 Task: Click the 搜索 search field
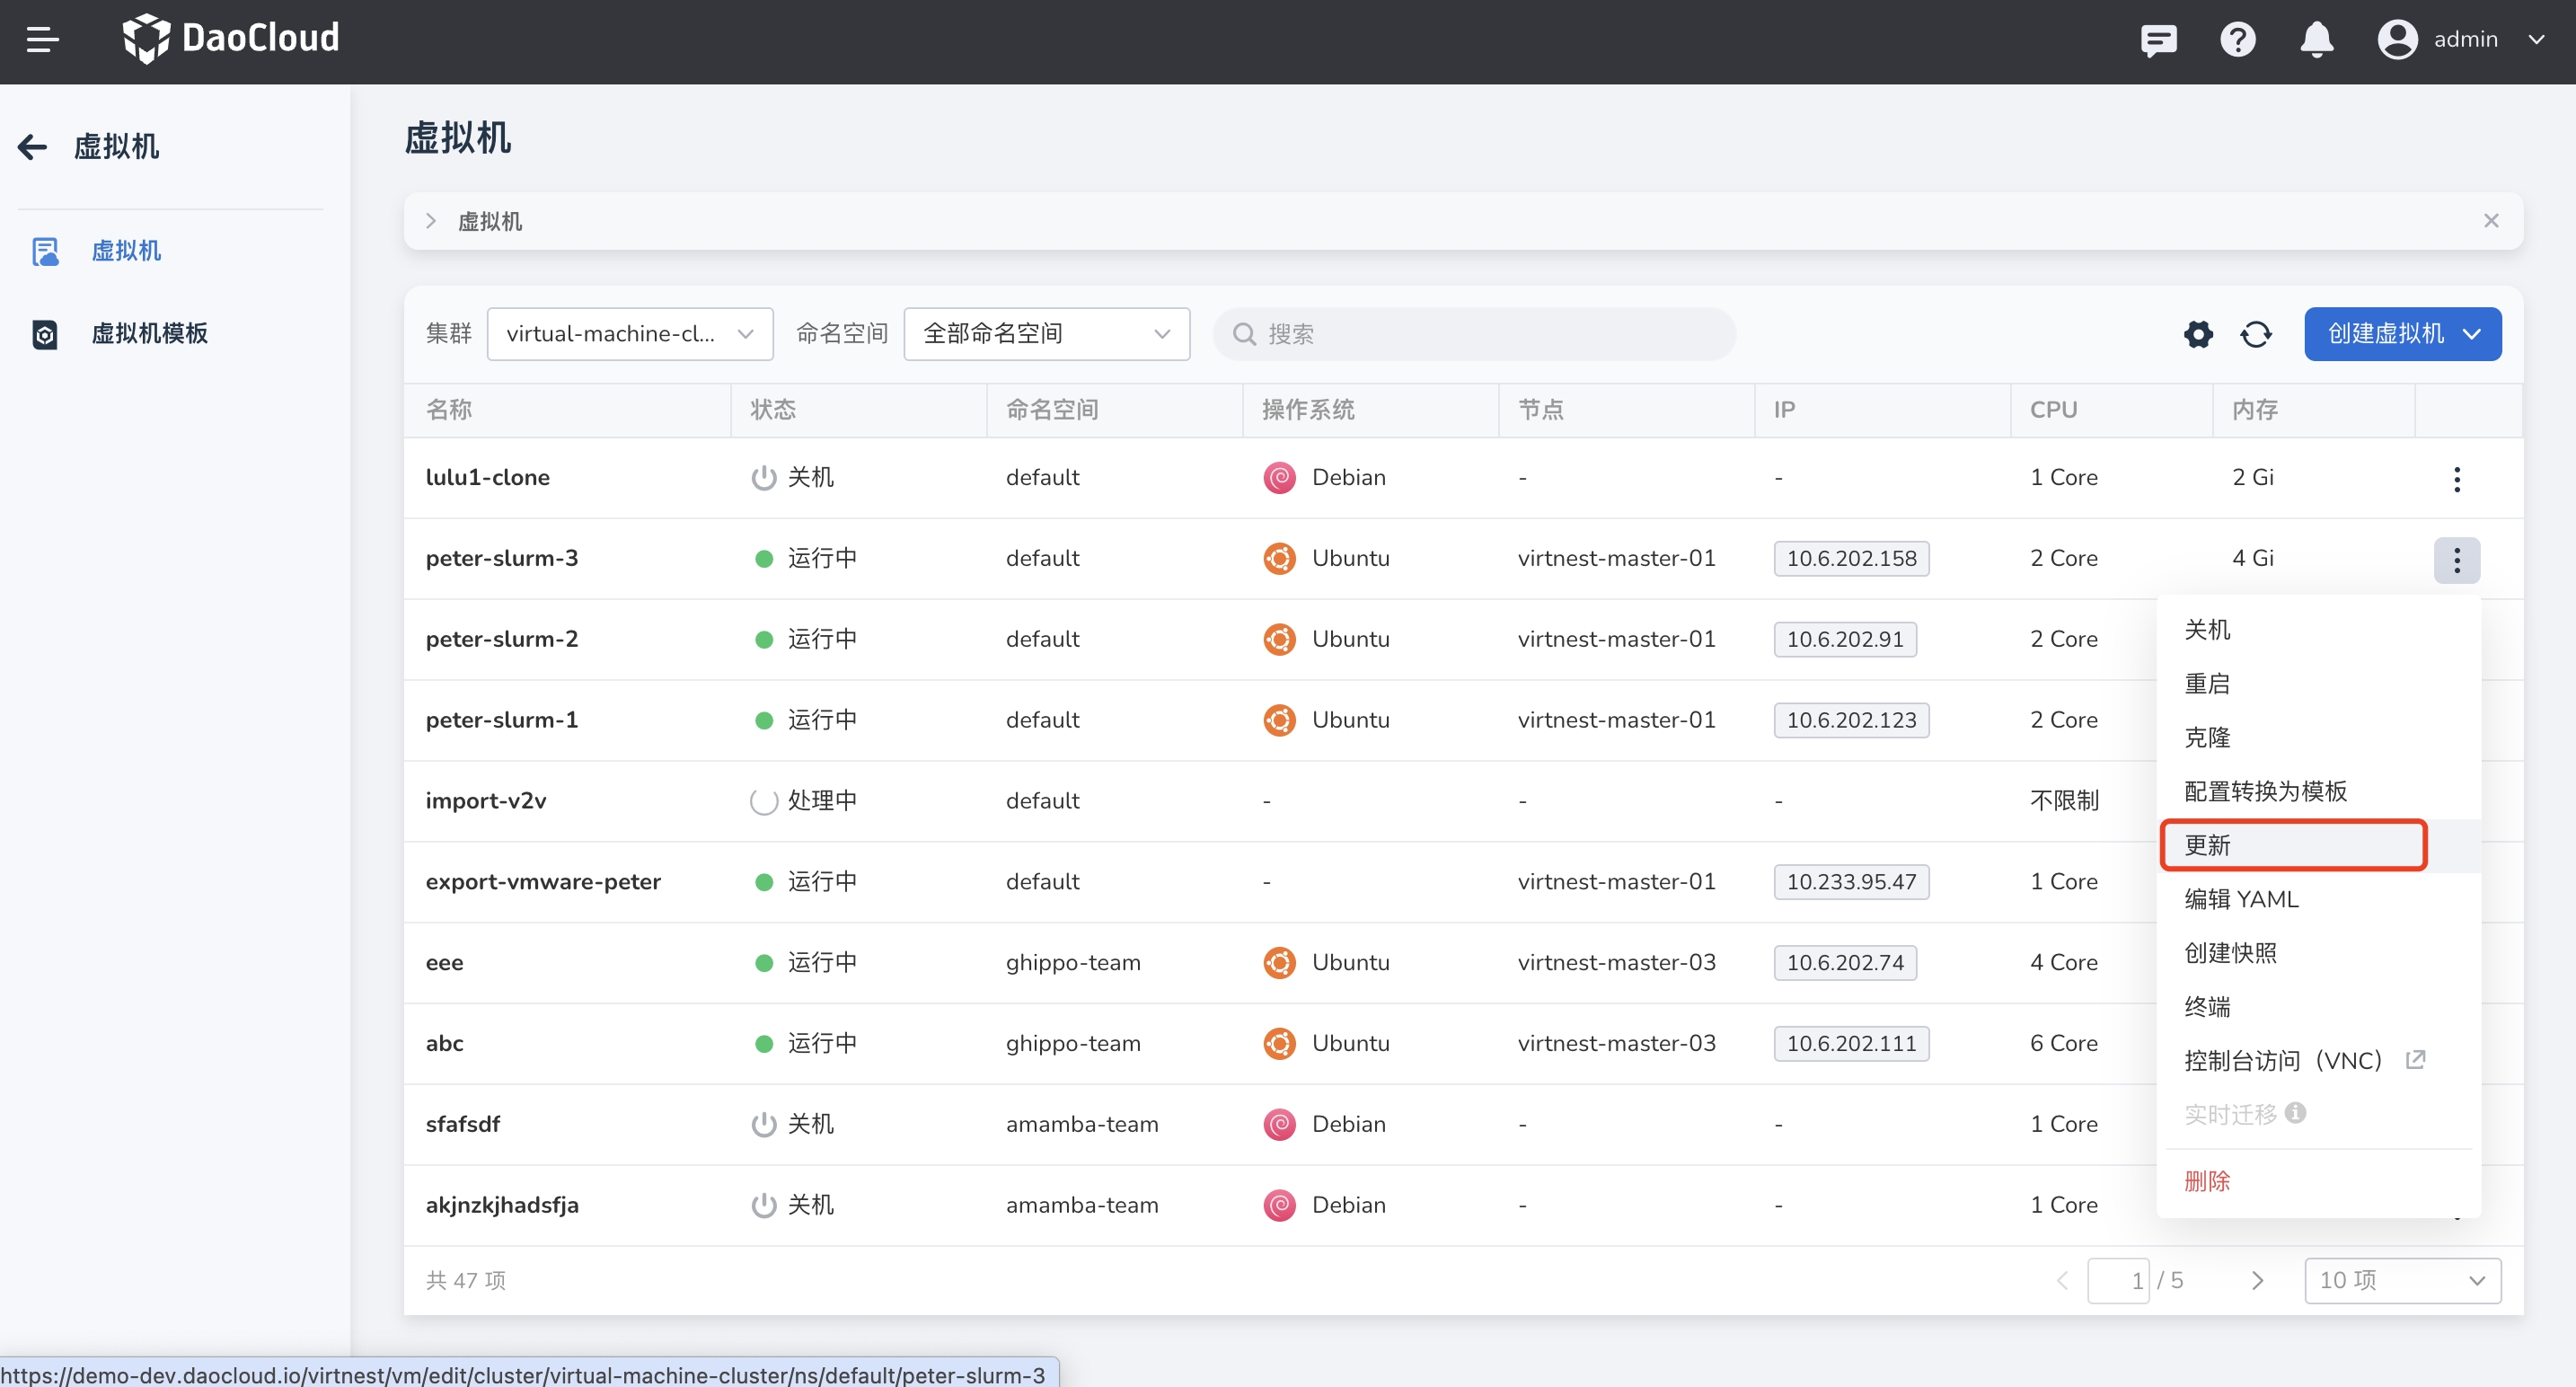[x=1474, y=334]
